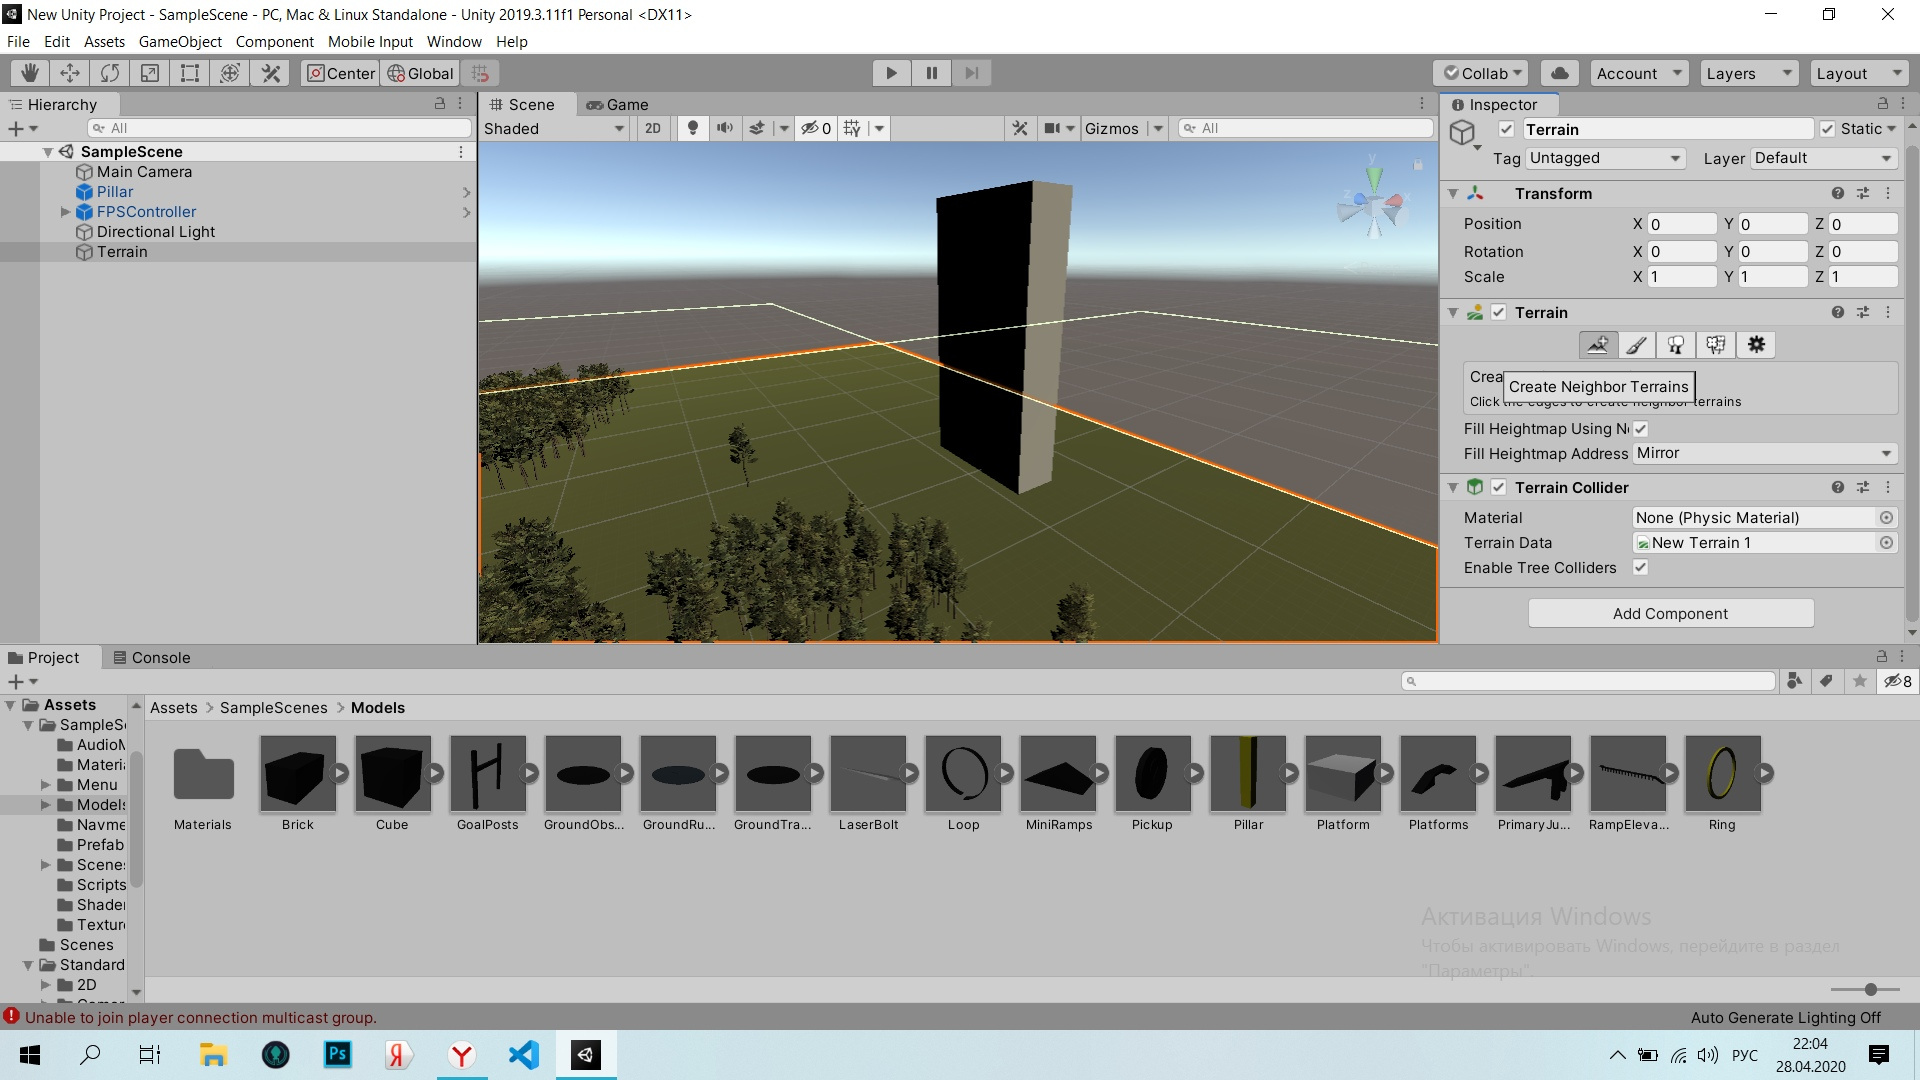Select the combined Transform tool

(230, 73)
